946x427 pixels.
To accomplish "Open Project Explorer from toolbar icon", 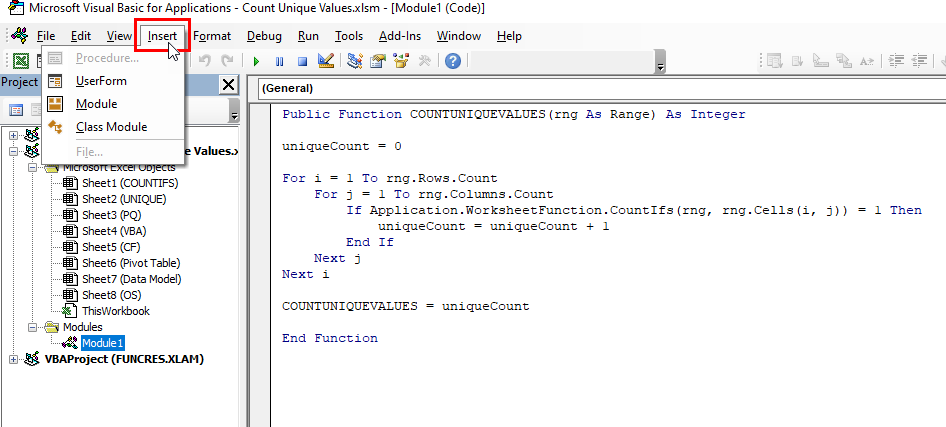I will pos(355,61).
